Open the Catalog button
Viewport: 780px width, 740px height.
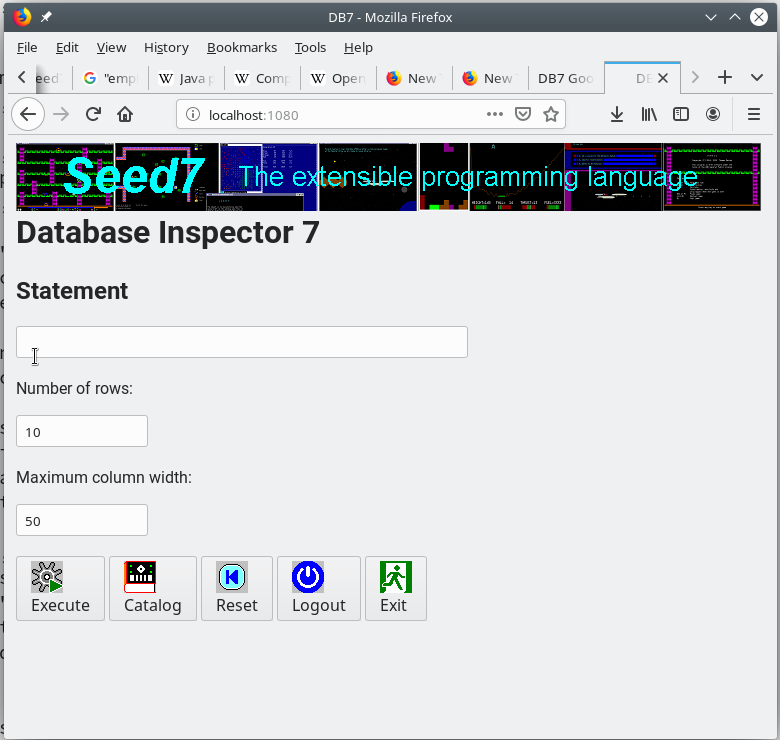pyautogui.click(x=153, y=588)
